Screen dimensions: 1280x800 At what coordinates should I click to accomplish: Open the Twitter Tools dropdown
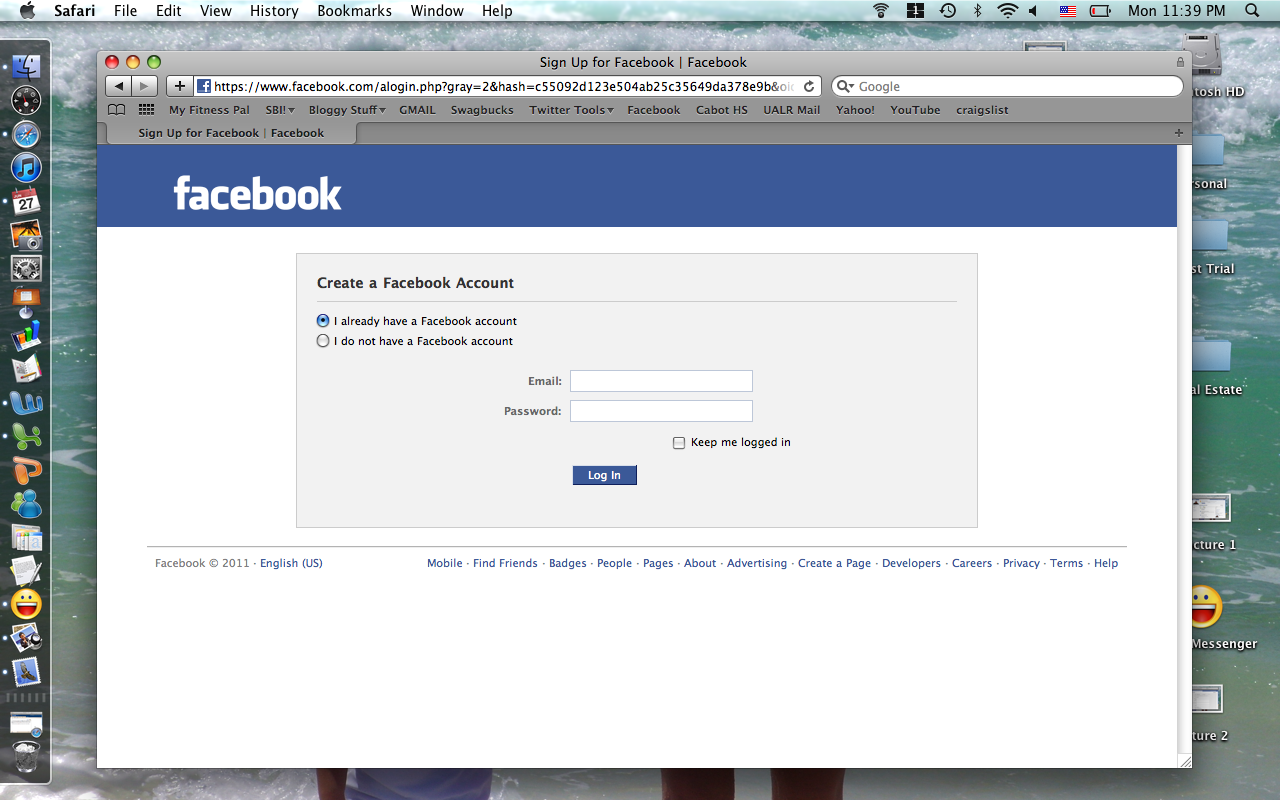point(570,110)
